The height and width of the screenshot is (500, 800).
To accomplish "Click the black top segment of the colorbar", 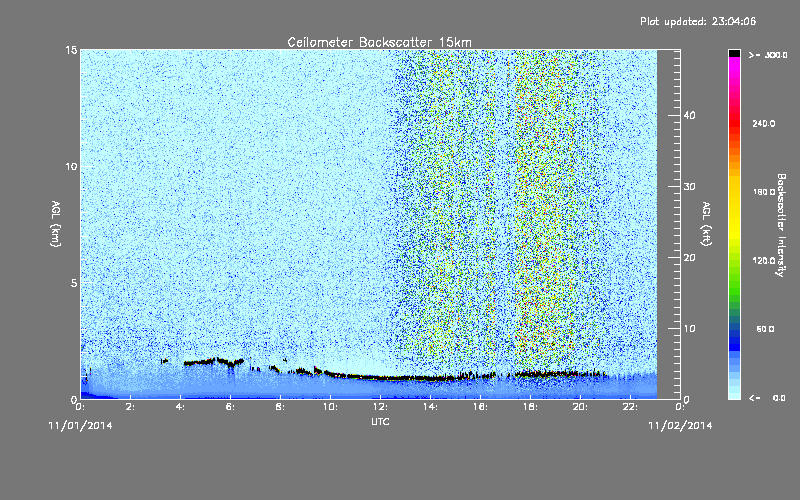I will coord(734,53).
